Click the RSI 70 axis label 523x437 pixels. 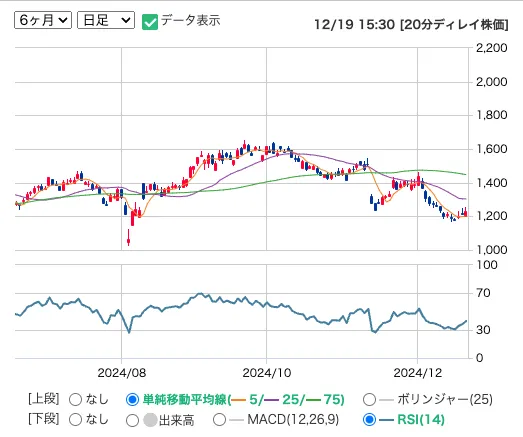pos(483,293)
